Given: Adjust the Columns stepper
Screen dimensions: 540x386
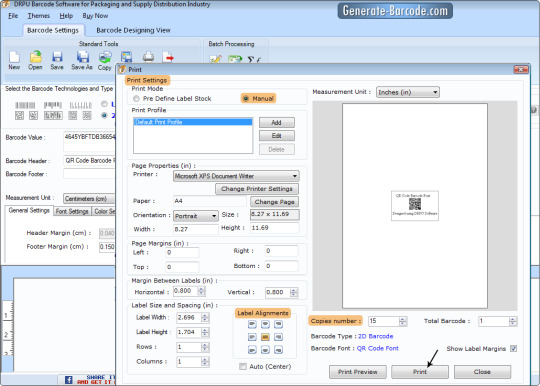Looking at the screenshot, I should tap(205, 362).
